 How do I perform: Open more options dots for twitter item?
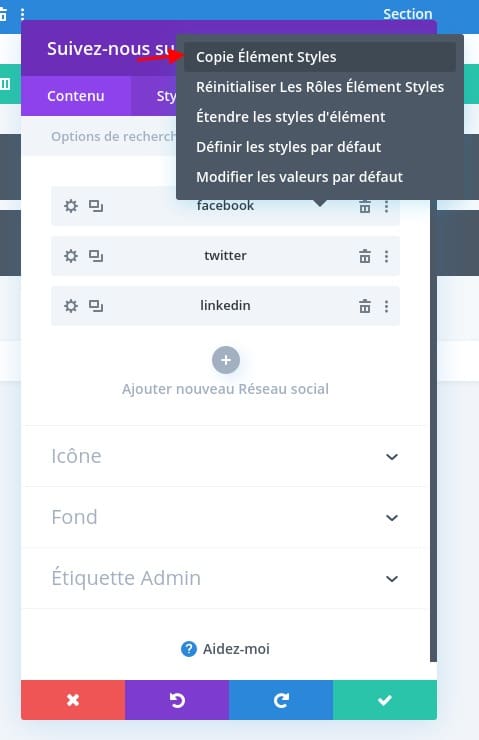coord(387,256)
